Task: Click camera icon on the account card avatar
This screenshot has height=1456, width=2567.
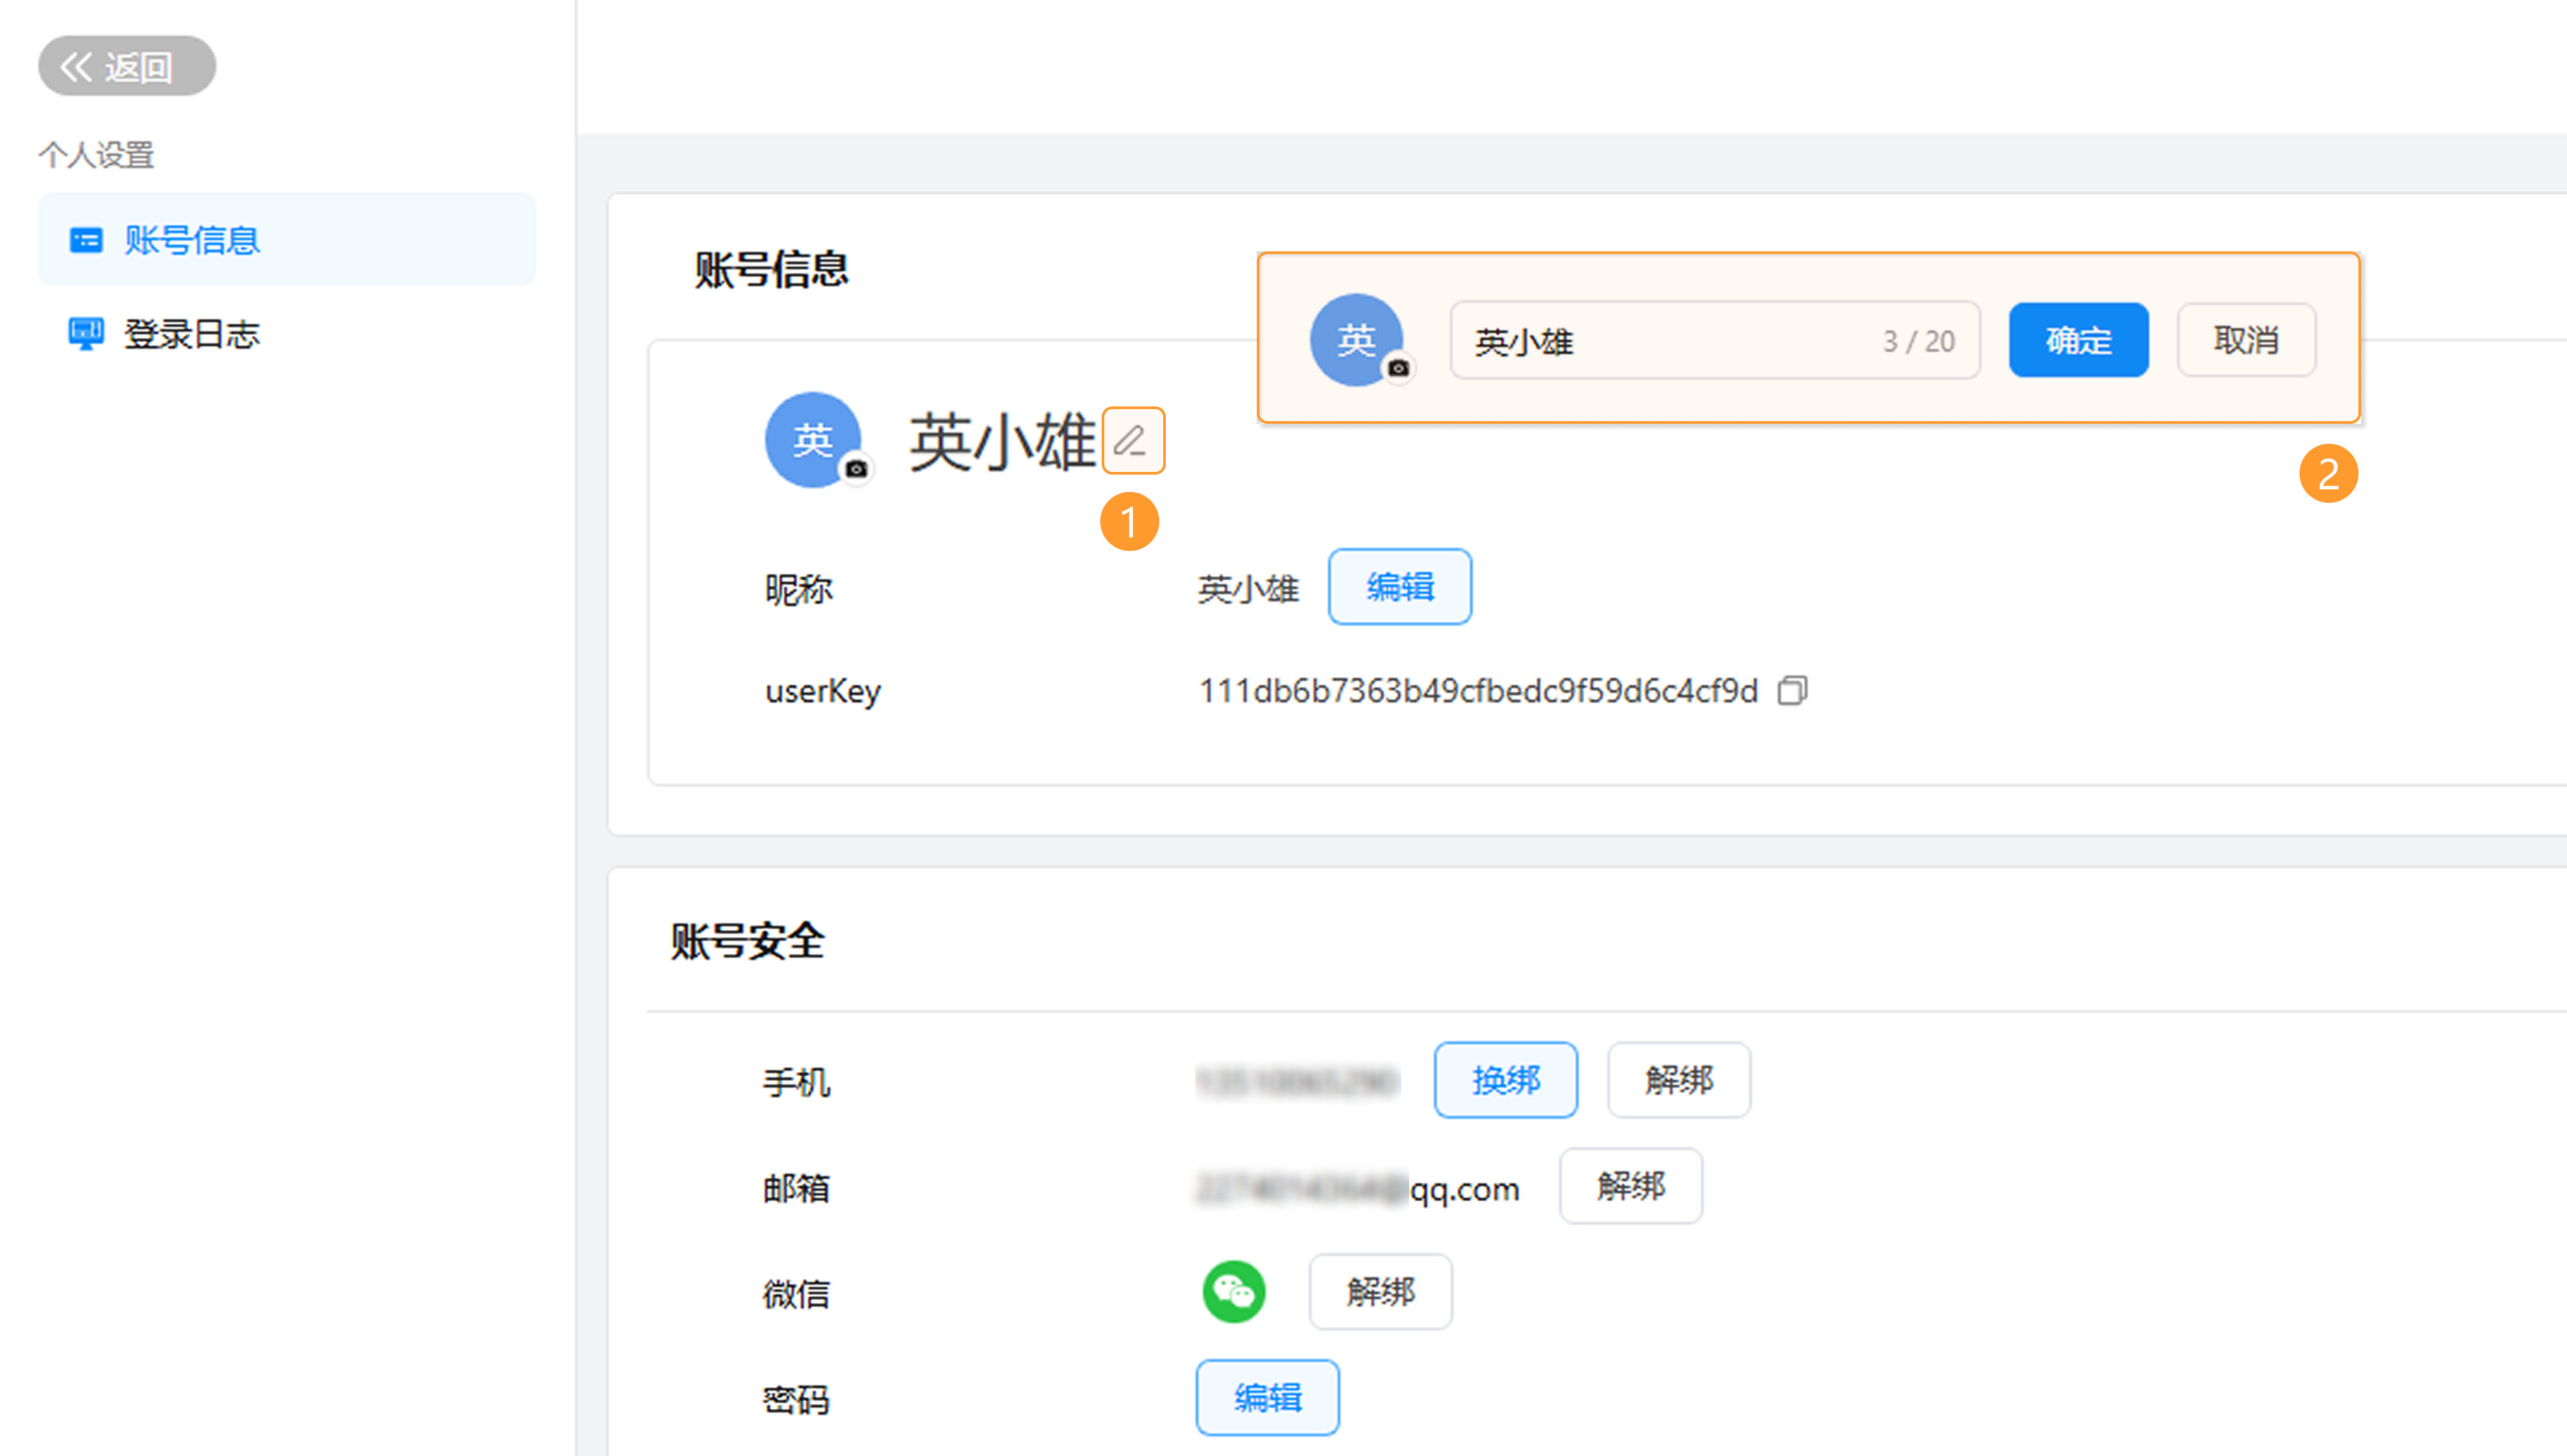Action: (856, 468)
